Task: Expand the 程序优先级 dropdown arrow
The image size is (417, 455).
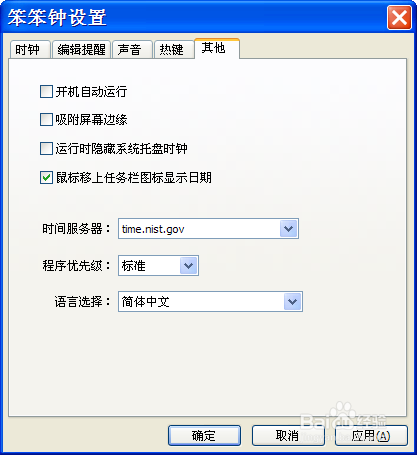Action: click(188, 266)
